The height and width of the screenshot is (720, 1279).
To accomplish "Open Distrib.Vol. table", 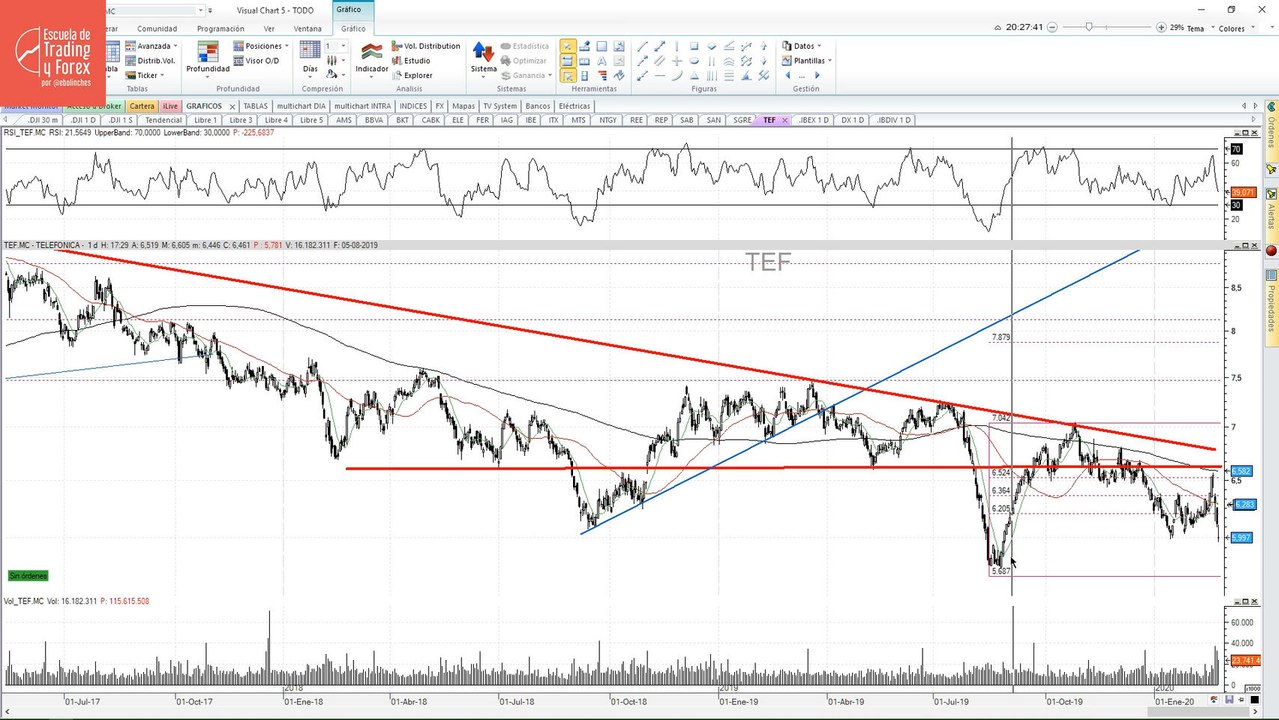I will point(150,61).
